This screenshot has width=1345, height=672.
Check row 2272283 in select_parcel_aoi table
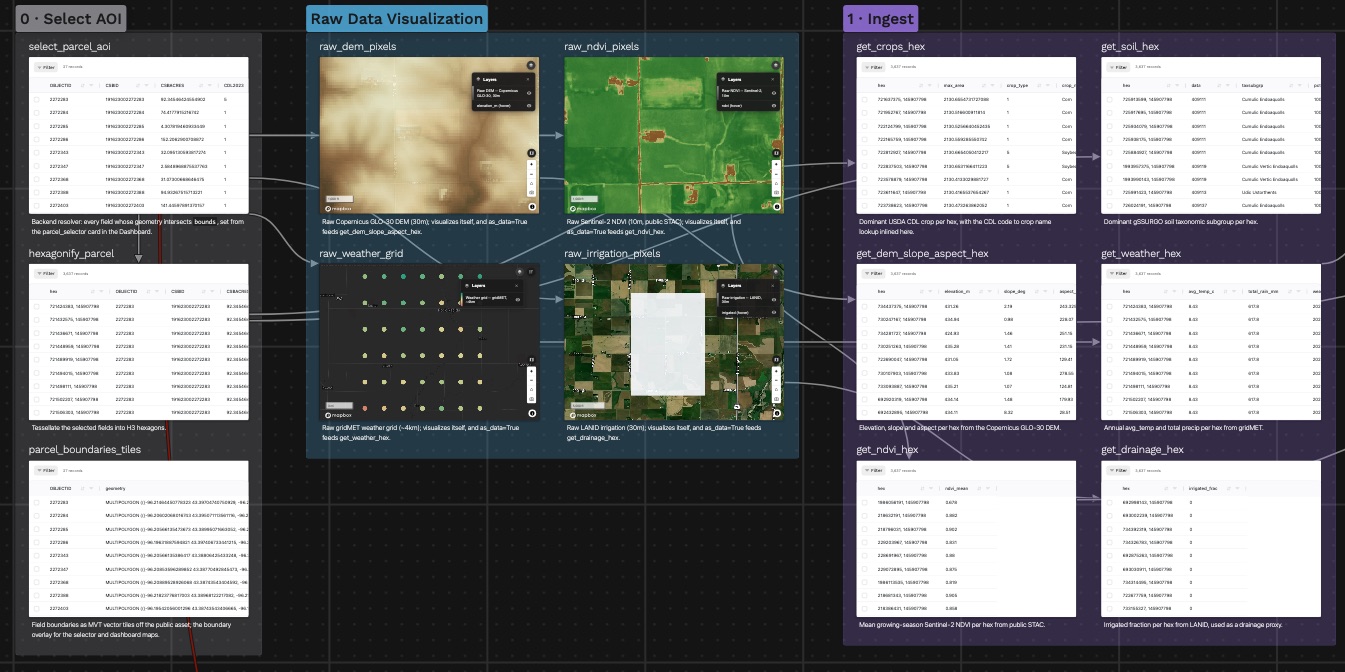pos(37,100)
